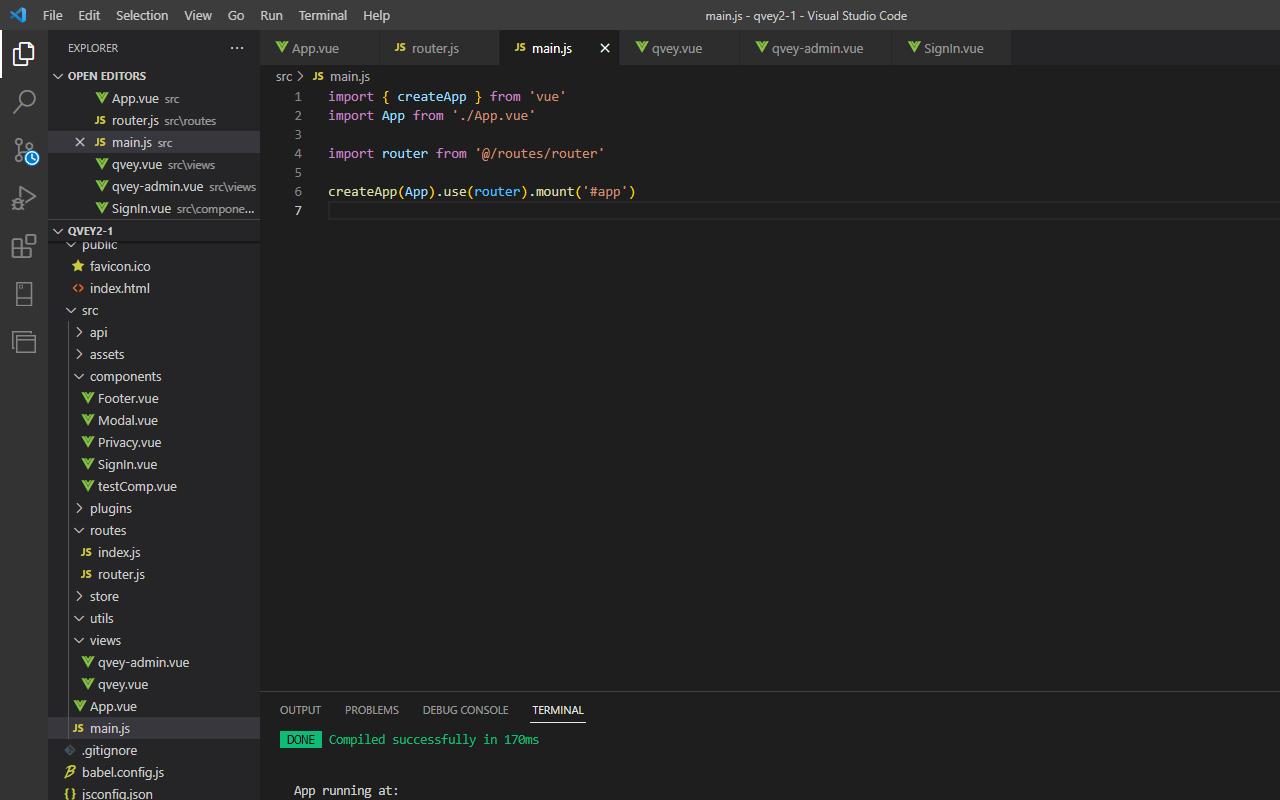
Task: Open App.vue in Open Editors list
Action: pos(154,98)
